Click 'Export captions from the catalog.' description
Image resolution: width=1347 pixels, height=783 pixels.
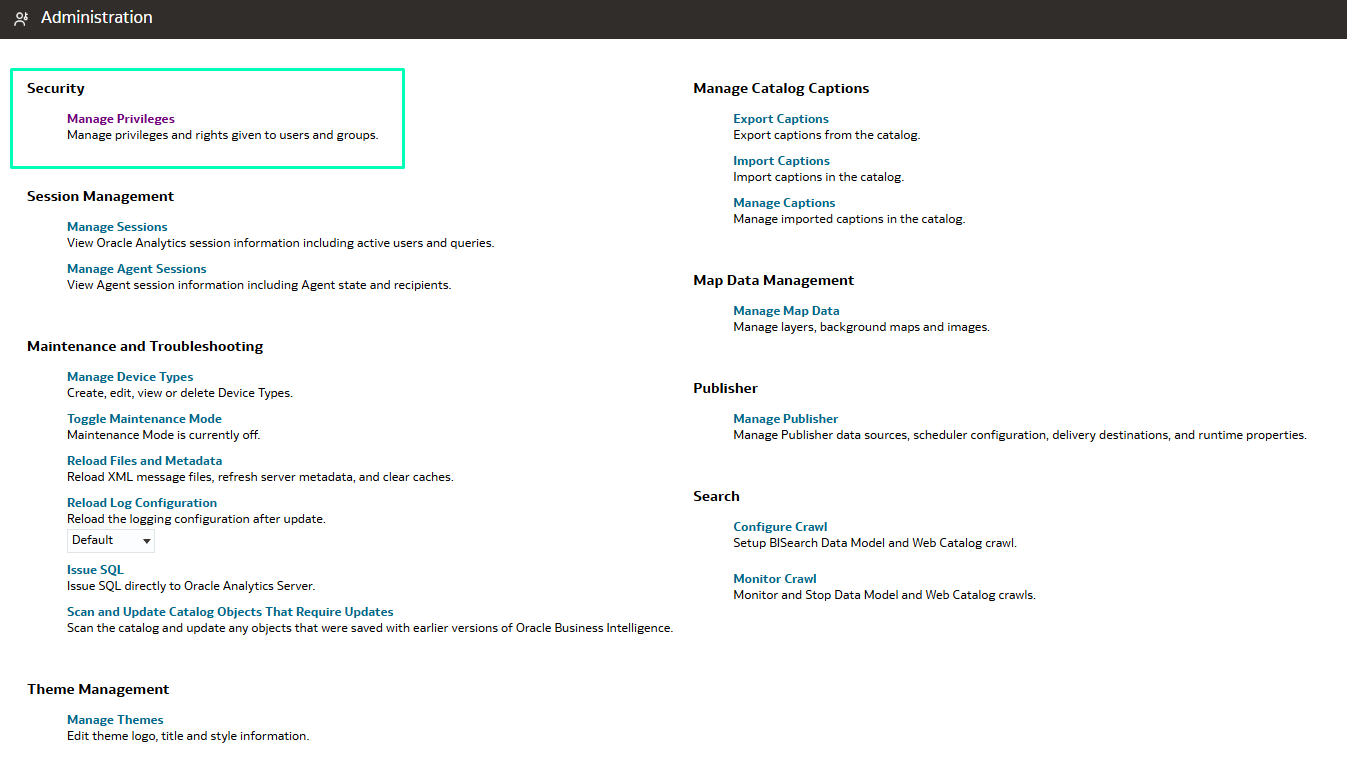click(x=826, y=135)
